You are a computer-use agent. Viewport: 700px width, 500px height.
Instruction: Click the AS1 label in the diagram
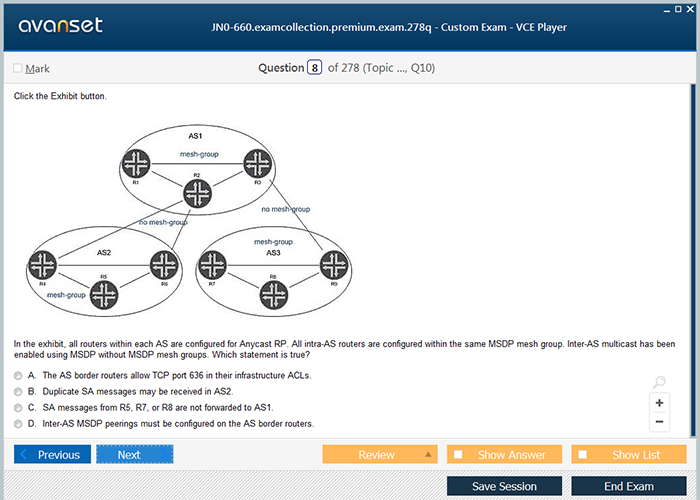(x=195, y=136)
